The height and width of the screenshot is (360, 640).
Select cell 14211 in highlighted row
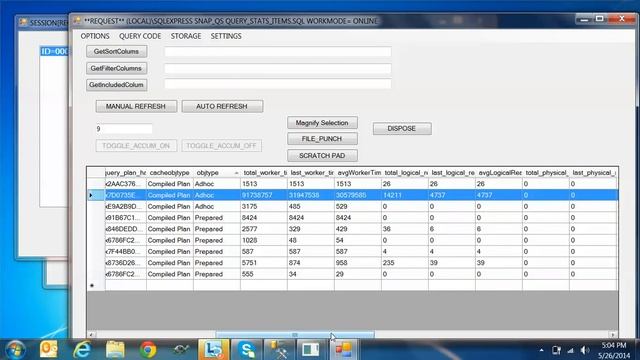[x=404, y=195]
